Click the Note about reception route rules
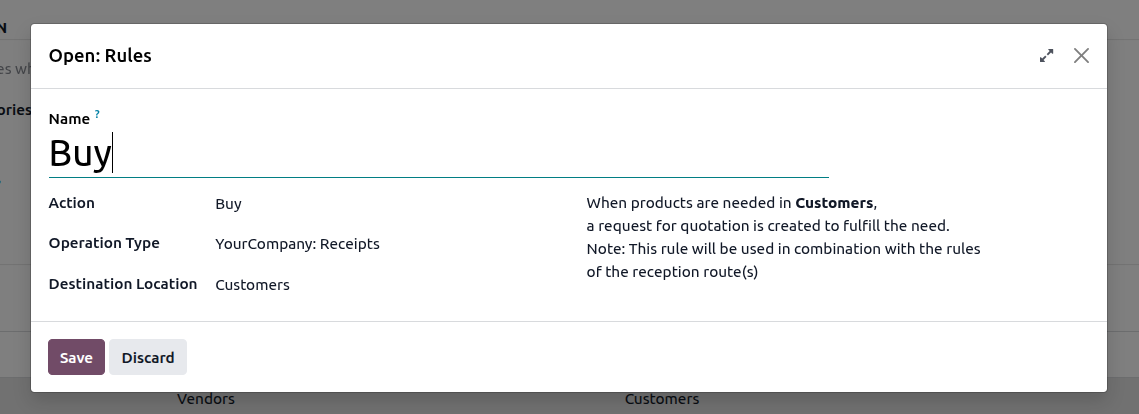The height and width of the screenshot is (414, 1139). point(783,260)
